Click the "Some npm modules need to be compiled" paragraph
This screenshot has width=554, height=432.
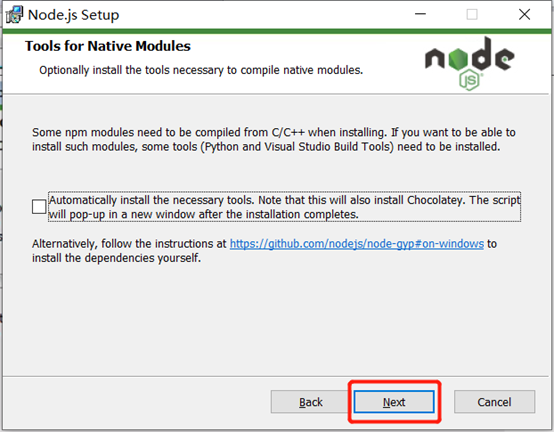click(x=274, y=140)
